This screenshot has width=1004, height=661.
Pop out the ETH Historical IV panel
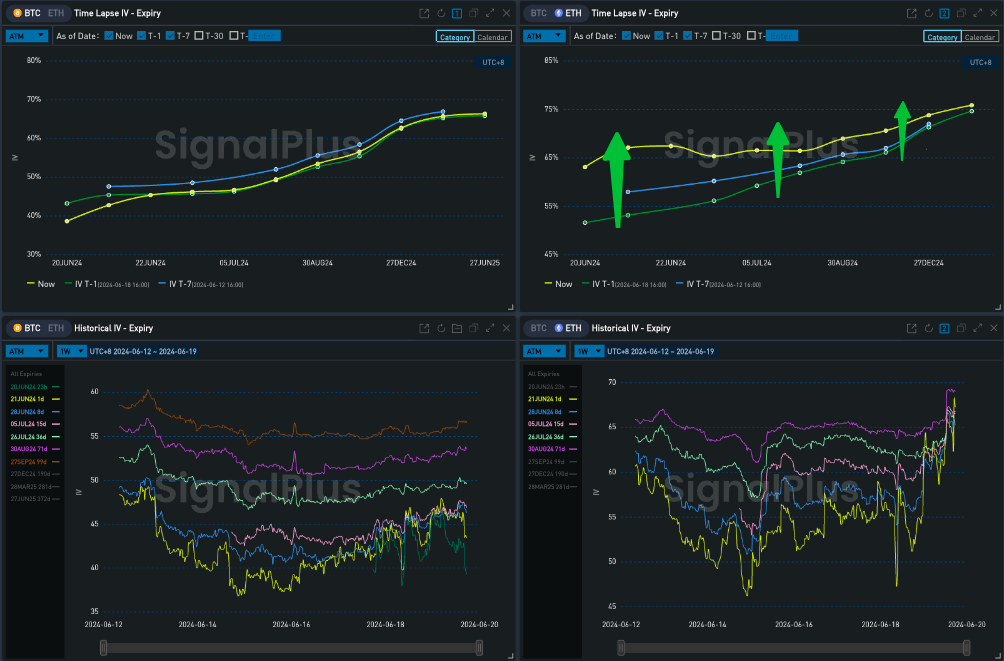pos(912,328)
